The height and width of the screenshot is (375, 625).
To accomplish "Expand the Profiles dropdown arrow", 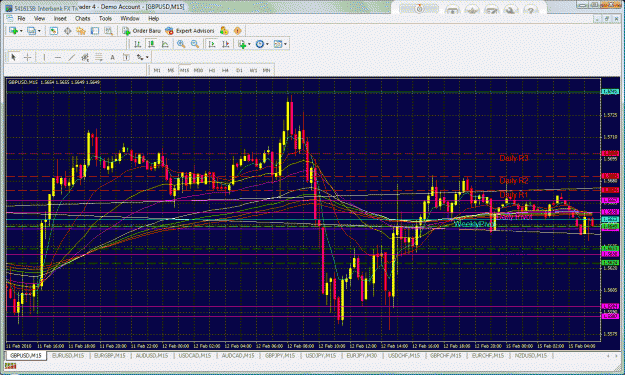I will coord(39,31).
